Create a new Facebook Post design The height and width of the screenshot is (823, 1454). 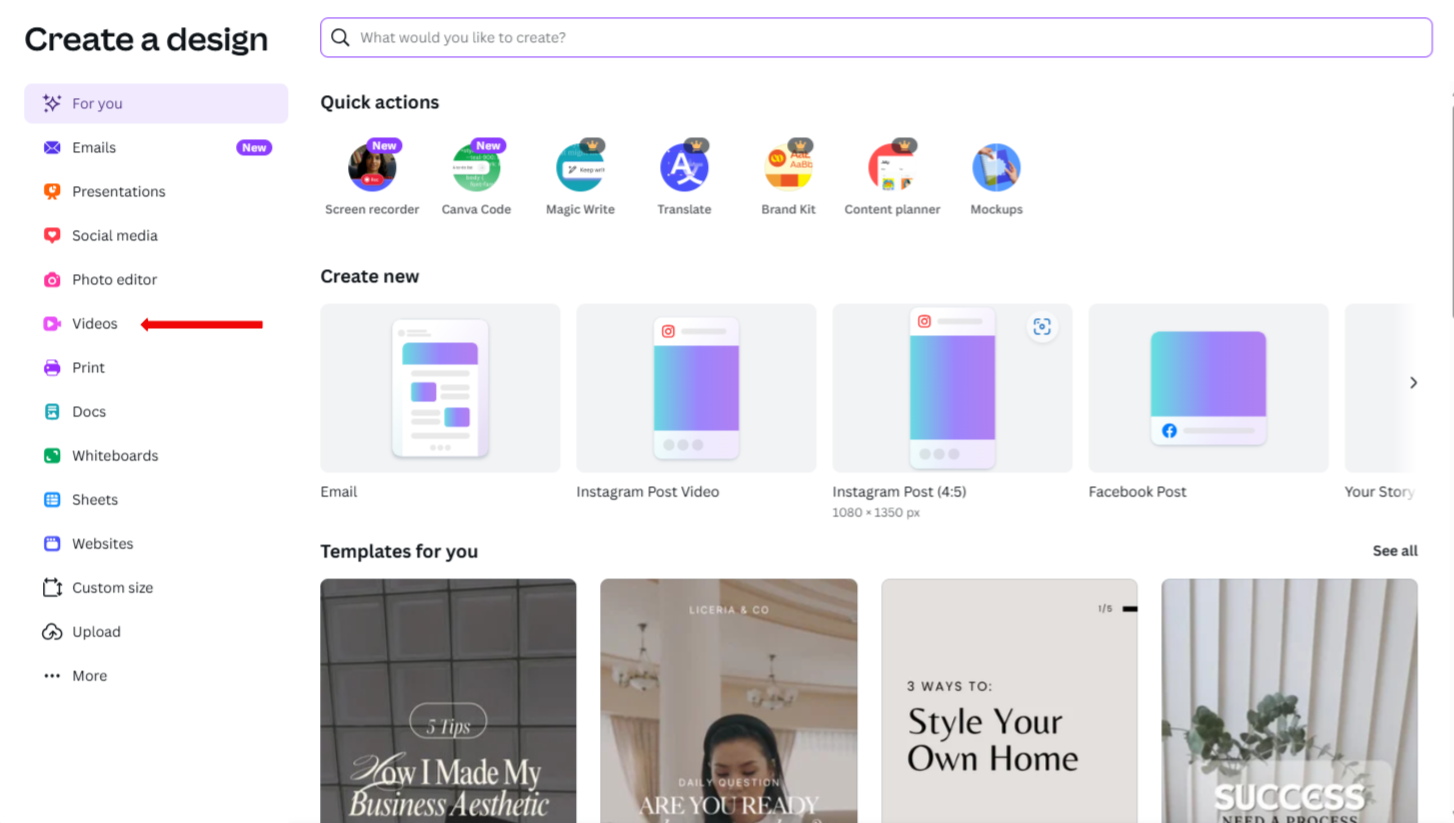[1208, 388]
